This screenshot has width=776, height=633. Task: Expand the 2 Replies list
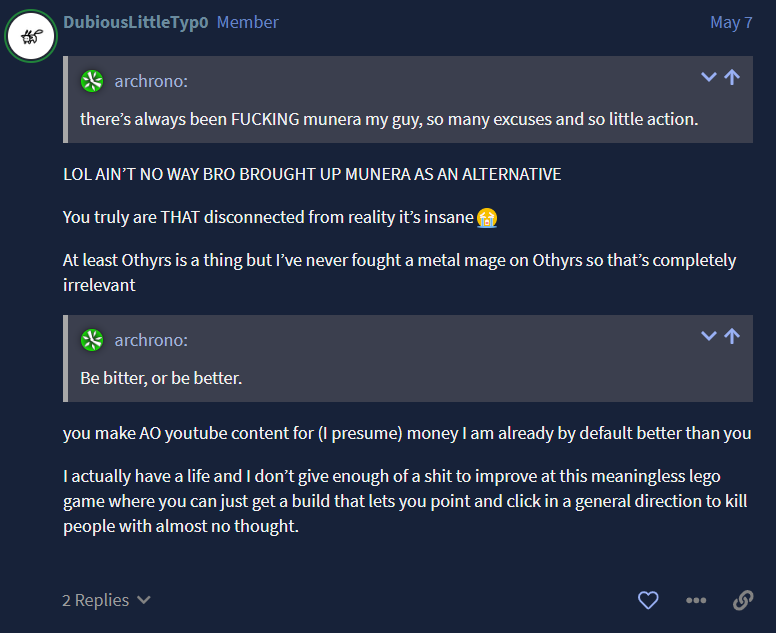click(106, 600)
